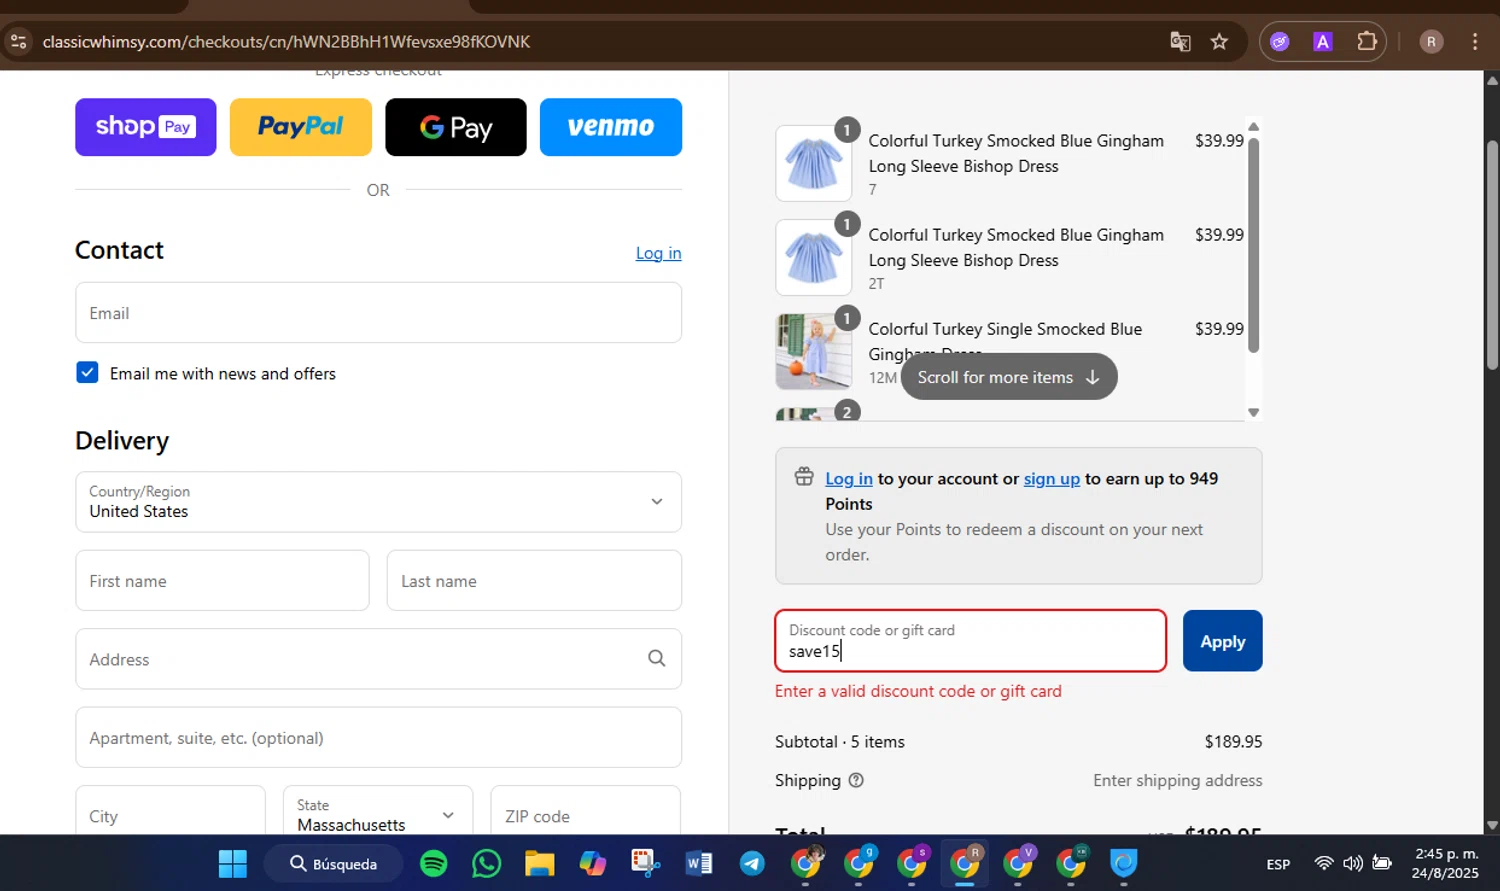Open the Chrome profile R avatar

point(1431,41)
